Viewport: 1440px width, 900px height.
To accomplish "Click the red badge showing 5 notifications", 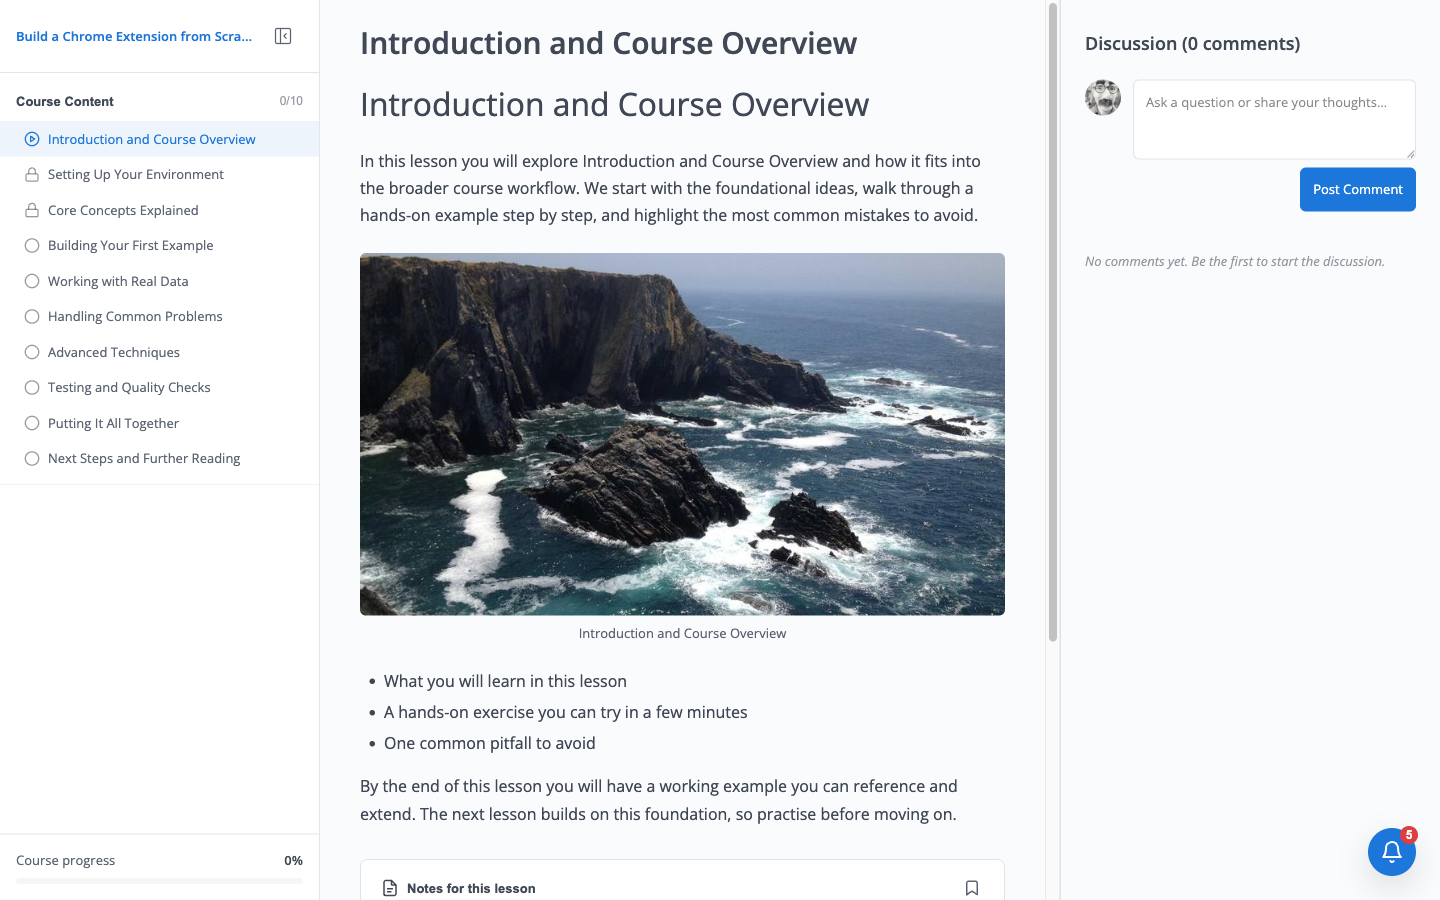I will coord(1409,834).
